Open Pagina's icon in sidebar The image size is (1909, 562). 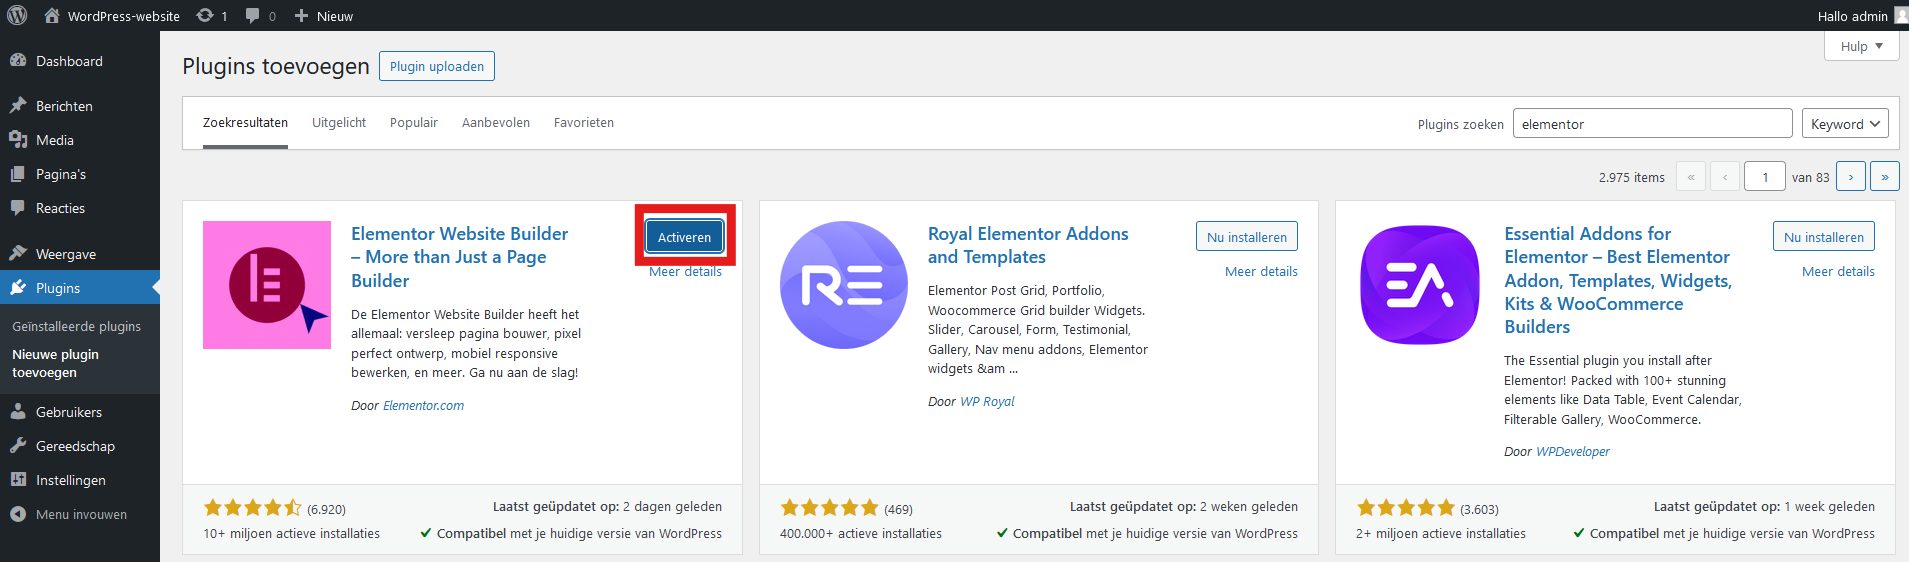[18, 173]
